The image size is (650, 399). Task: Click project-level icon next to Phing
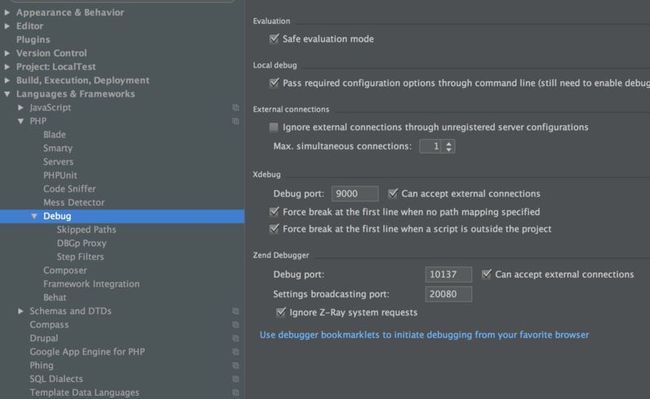pos(235,365)
